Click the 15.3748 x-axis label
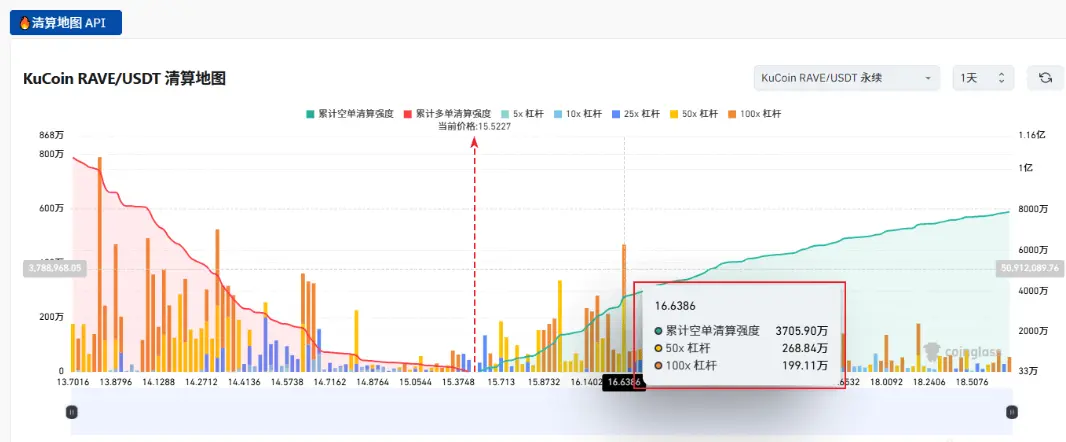This screenshot has height=442, width=1066. click(x=458, y=382)
